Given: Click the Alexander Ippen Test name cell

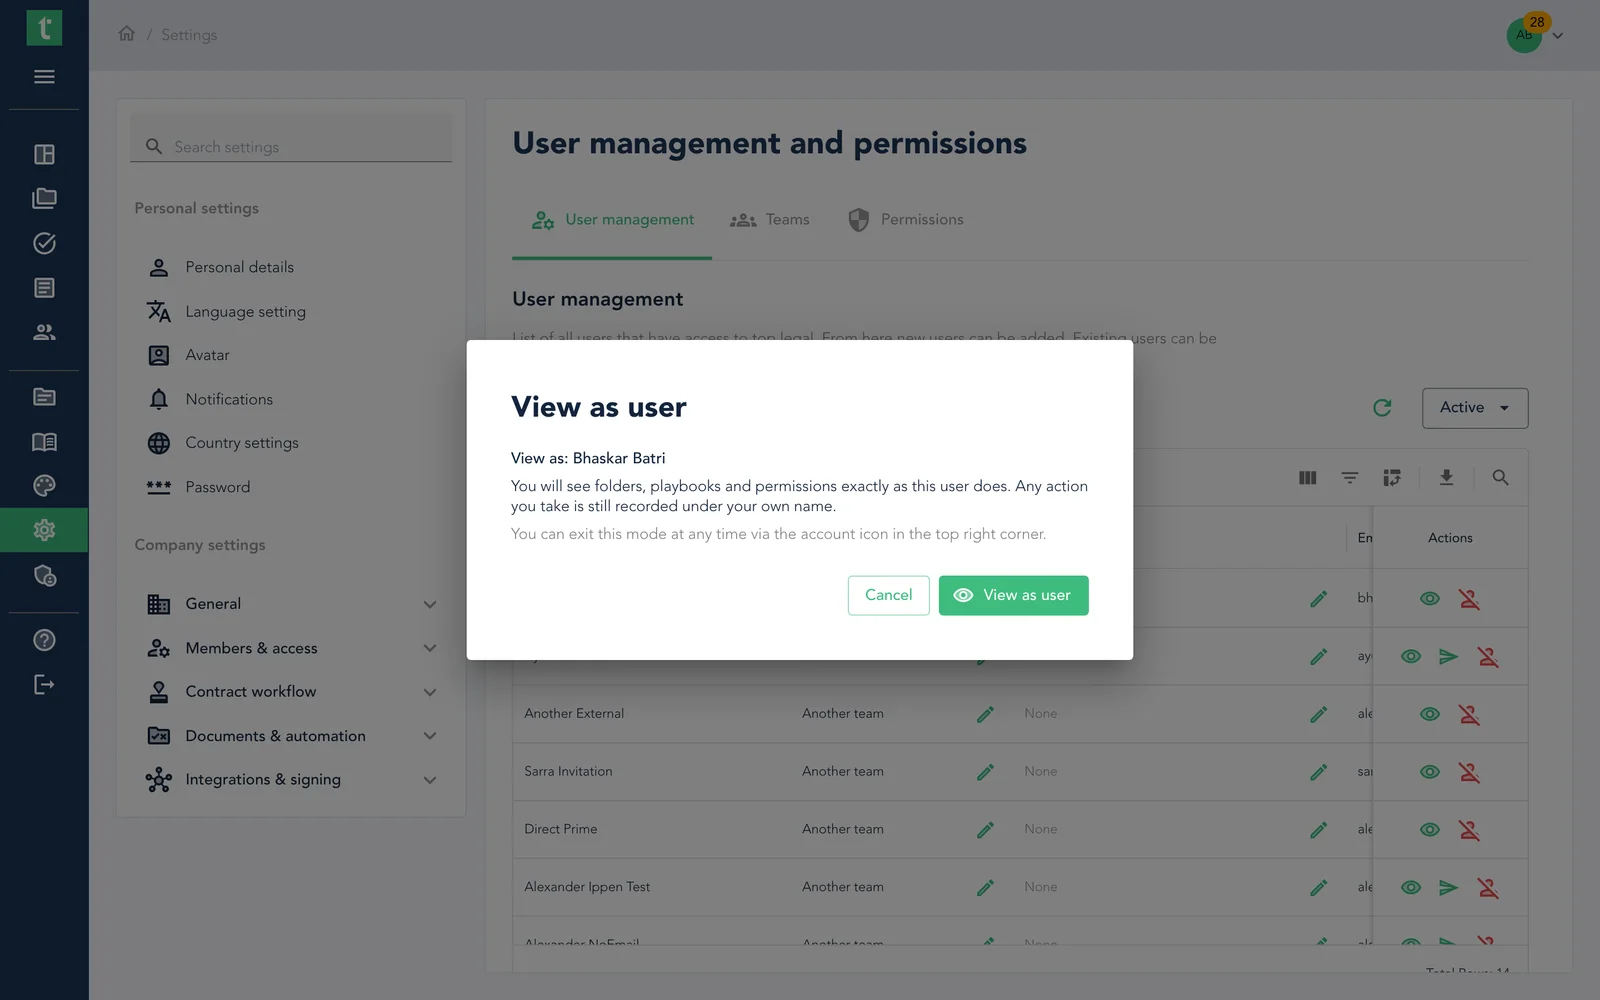Looking at the screenshot, I should 587,887.
